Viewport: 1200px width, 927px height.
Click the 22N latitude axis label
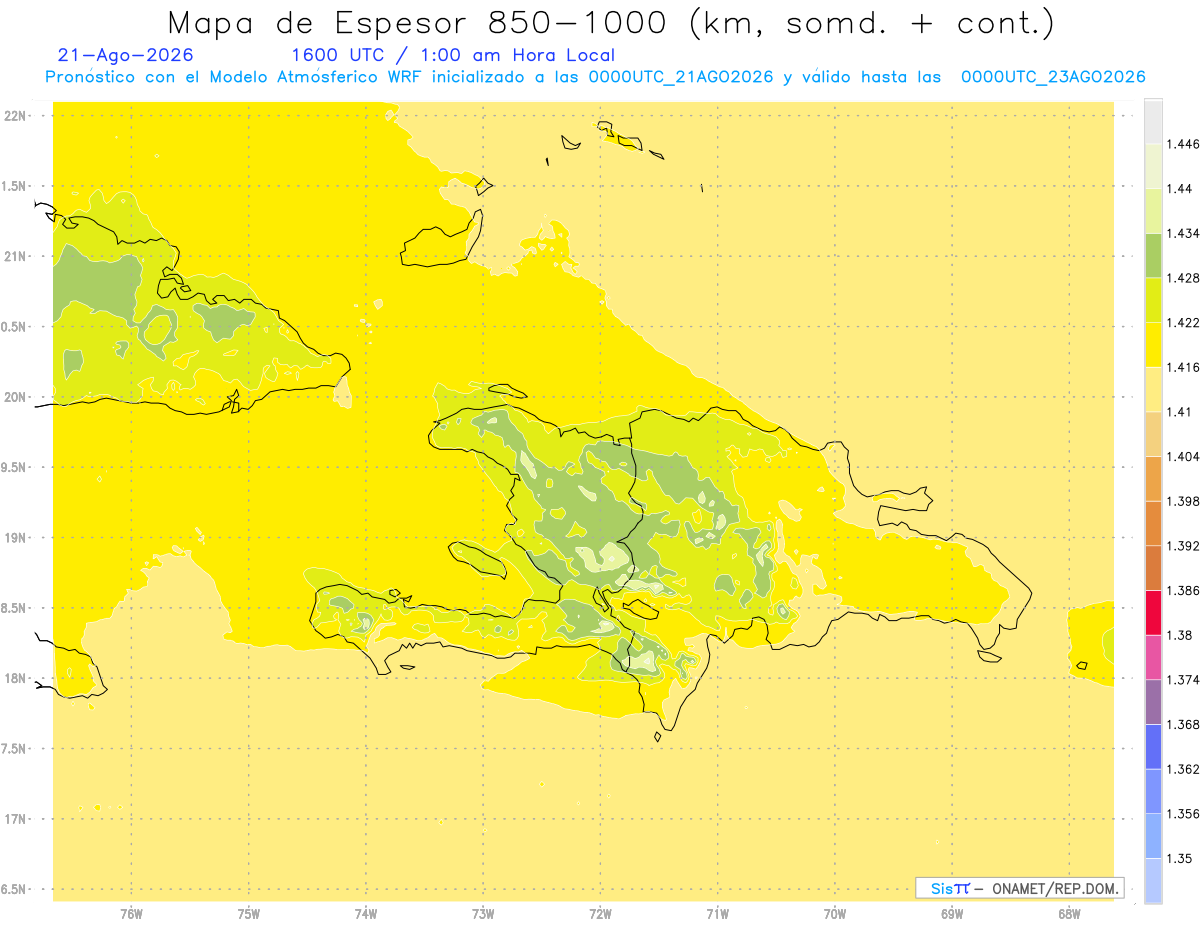[14, 115]
